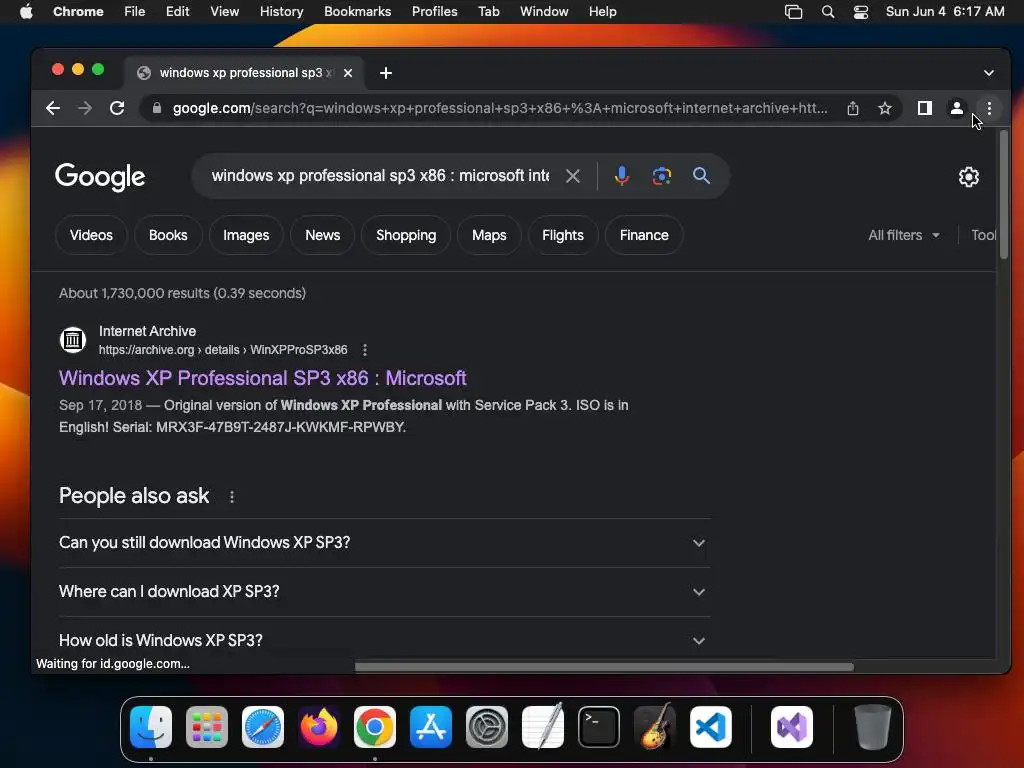This screenshot has height=768, width=1024.
Task: Open Visual Studio purple icon in Dock
Action: coord(792,727)
